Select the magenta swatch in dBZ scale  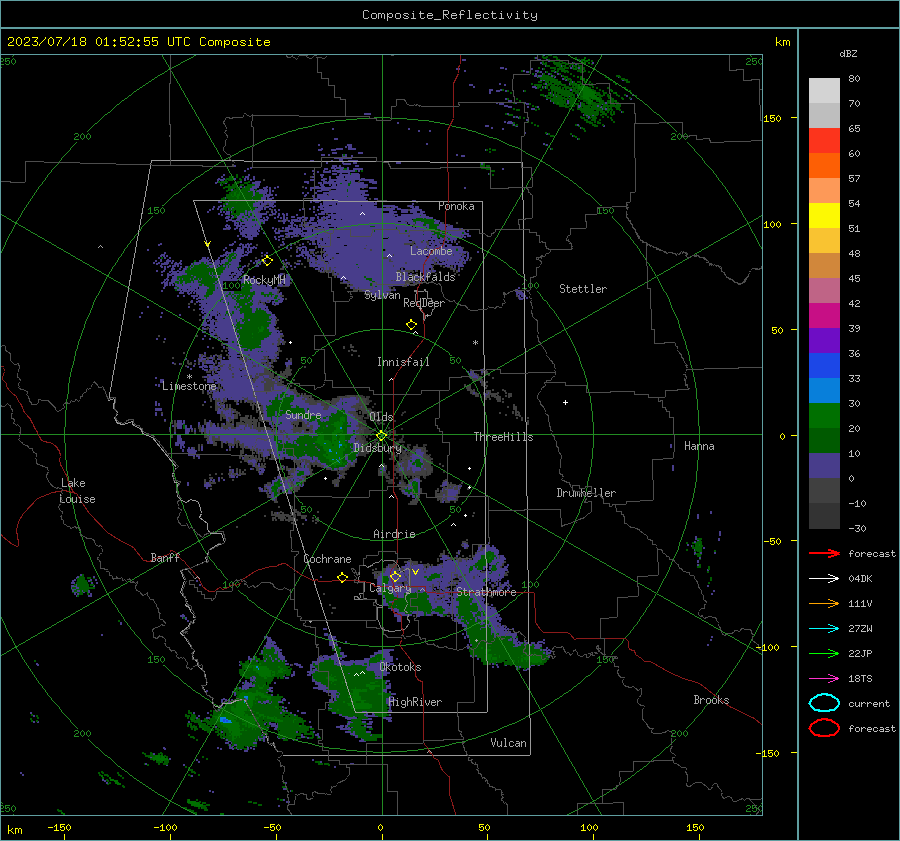824,315
